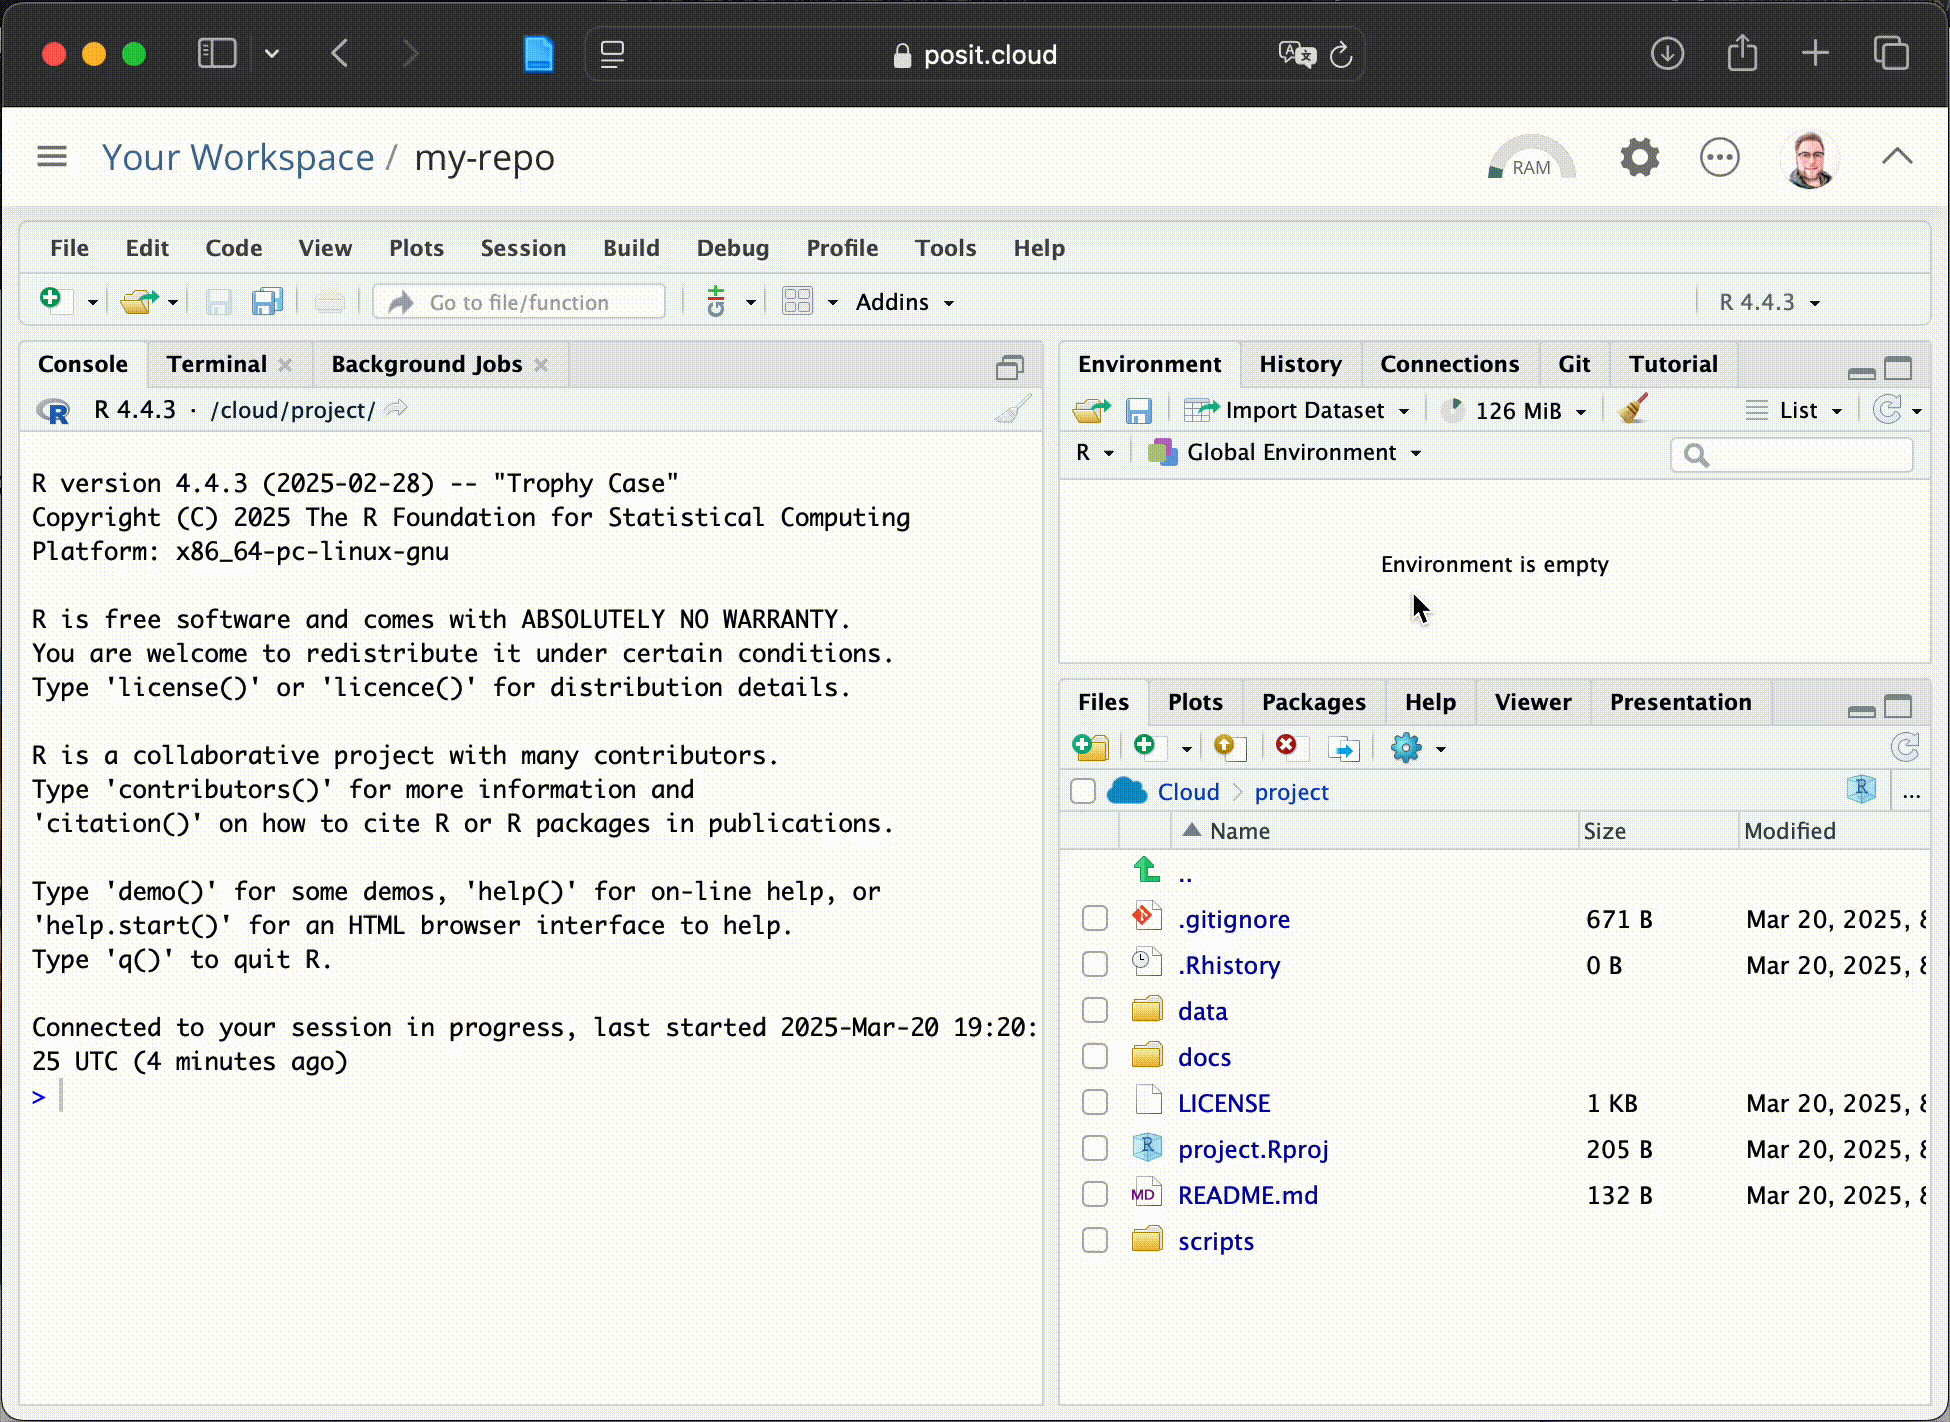Image resolution: width=1950 pixels, height=1422 pixels.
Task: Click the workspace panes layout icon
Action: pyautogui.click(x=798, y=301)
